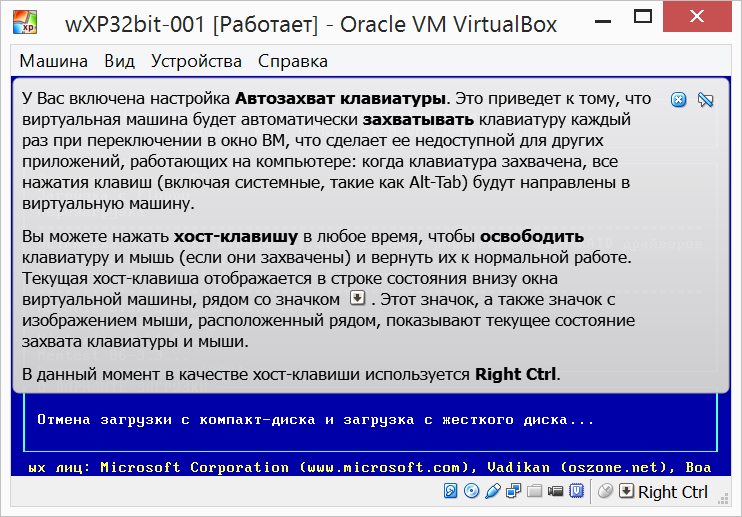Minimize the VirtualBox window
This screenshot has width=742, height=517.
[x=602, y=21]
